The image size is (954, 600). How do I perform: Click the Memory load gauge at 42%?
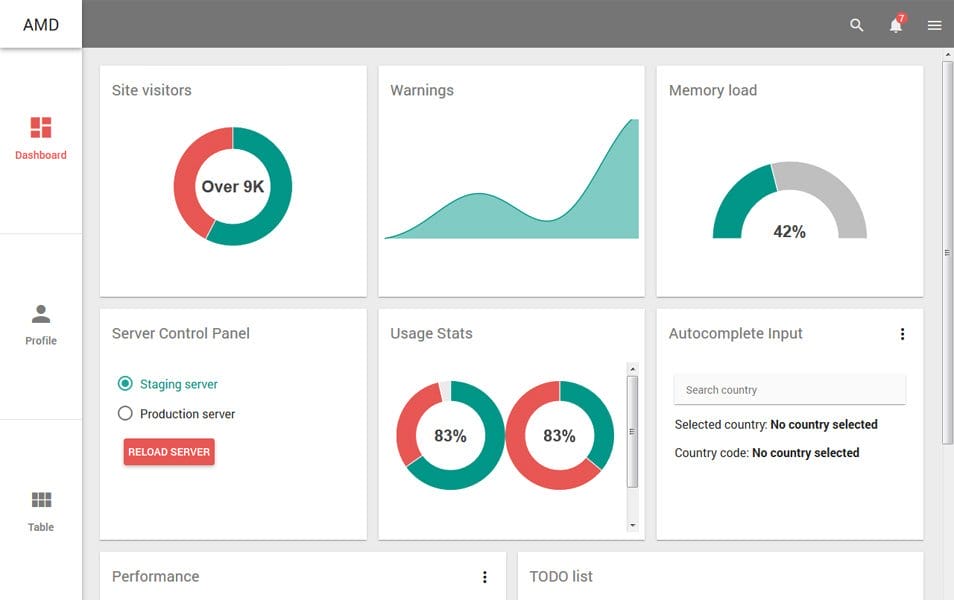[x=790, y=210]
